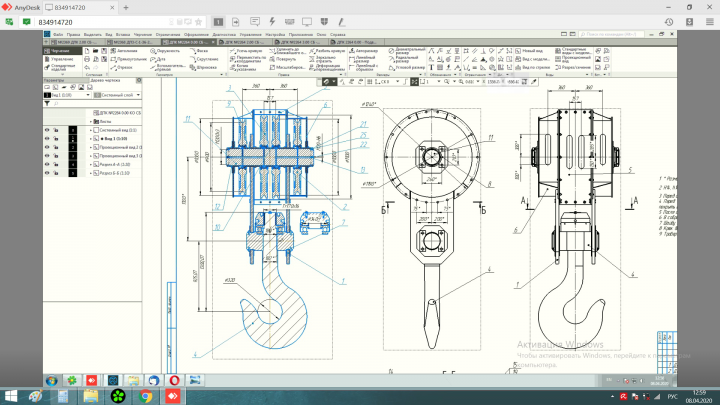Expand the Листы tree node
The image size is (720, 405).
tap(90, 122)
